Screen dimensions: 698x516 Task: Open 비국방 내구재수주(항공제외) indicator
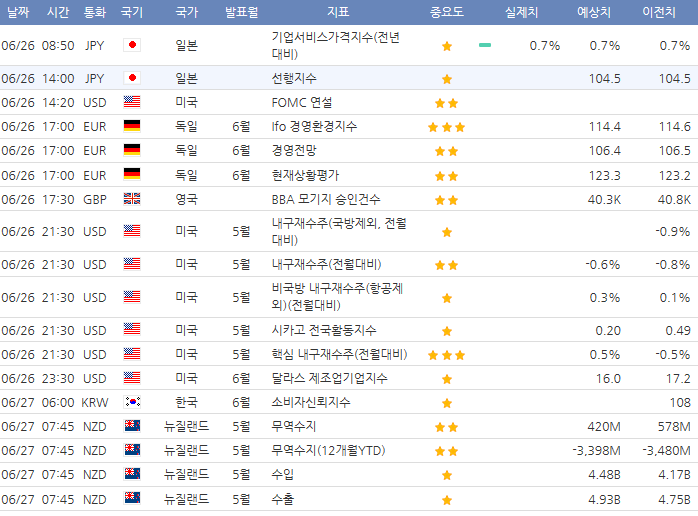[x=337, y=297]
